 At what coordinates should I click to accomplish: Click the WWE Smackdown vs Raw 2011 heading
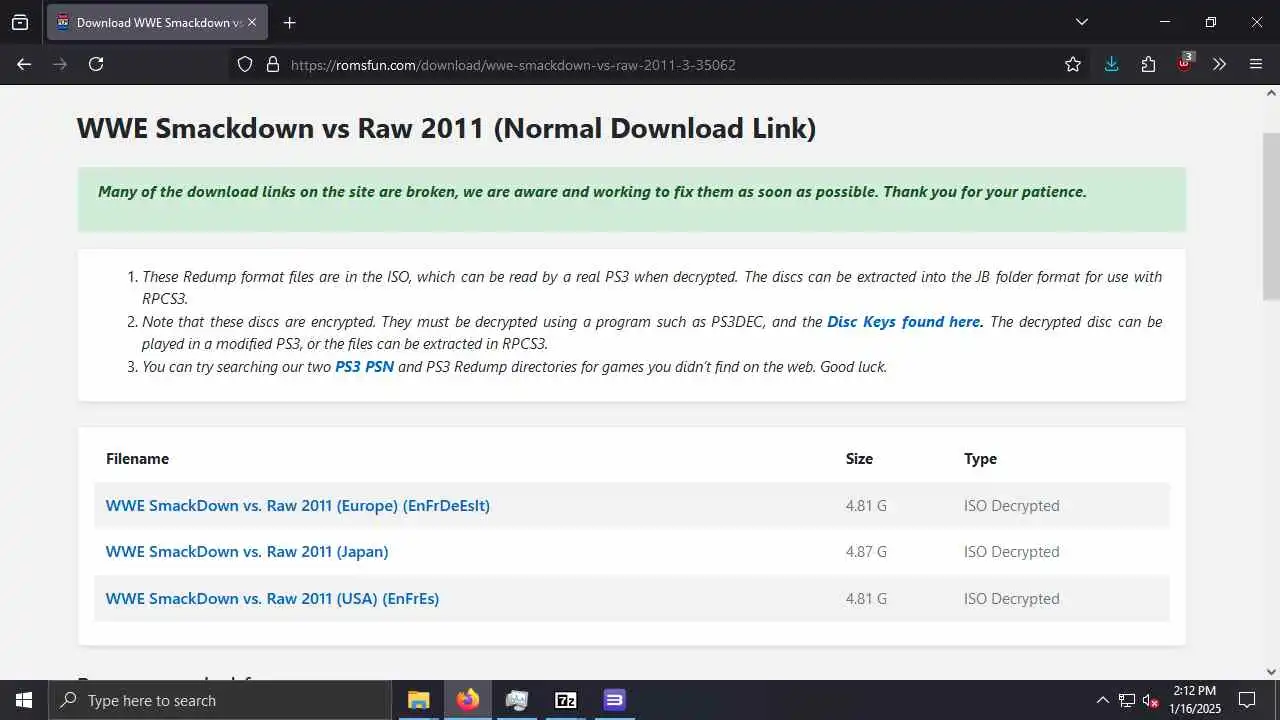(446, 128)
